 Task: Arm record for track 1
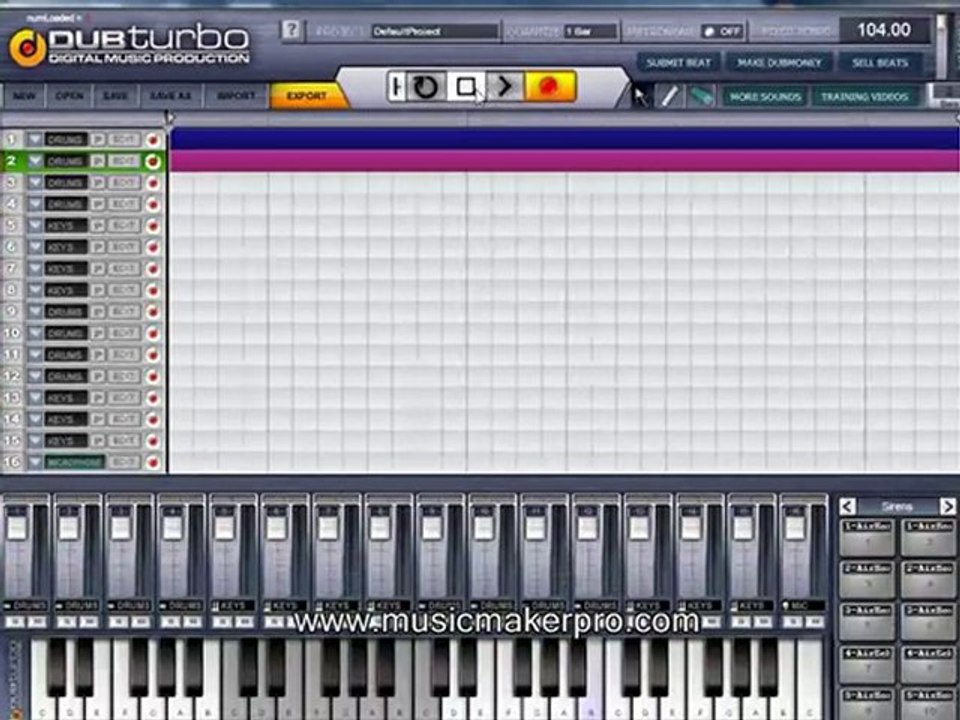pos(153,140)
